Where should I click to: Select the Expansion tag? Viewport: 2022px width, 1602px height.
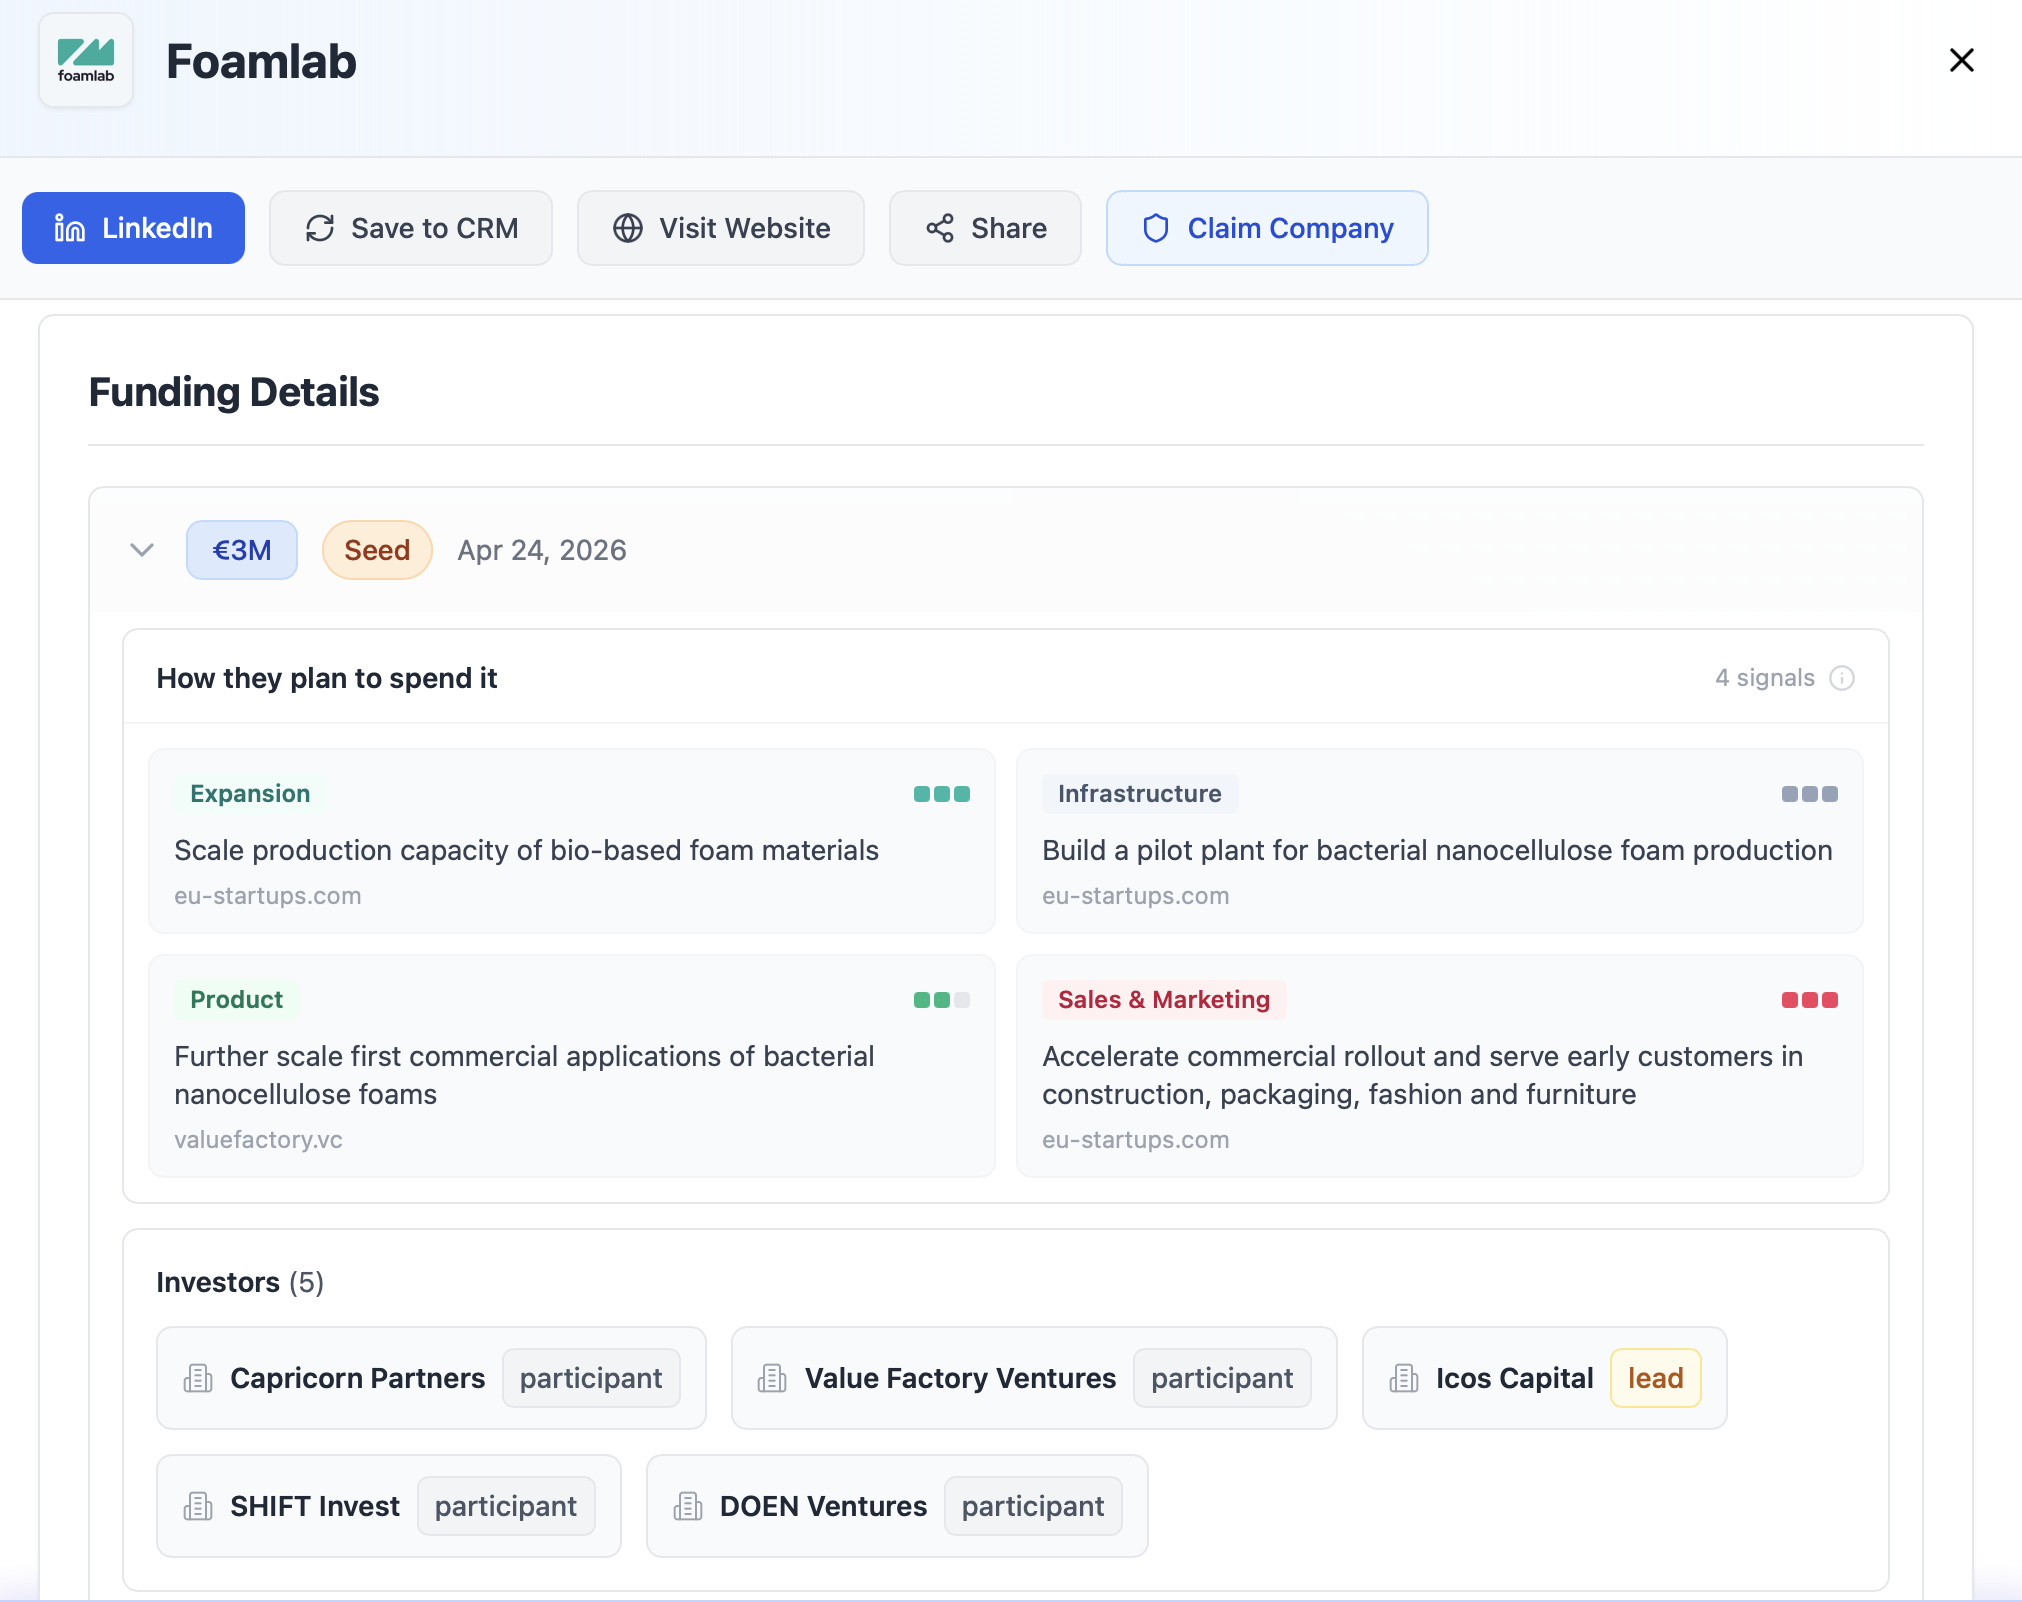tap(250, 794)
